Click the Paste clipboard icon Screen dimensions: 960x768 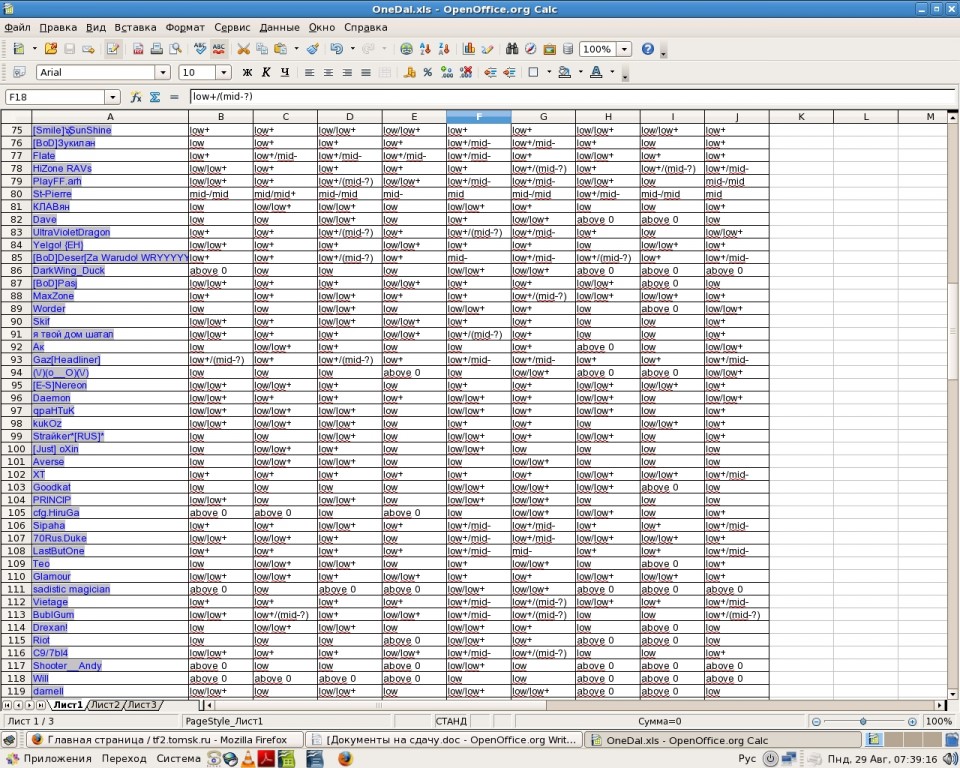(281, 49)
